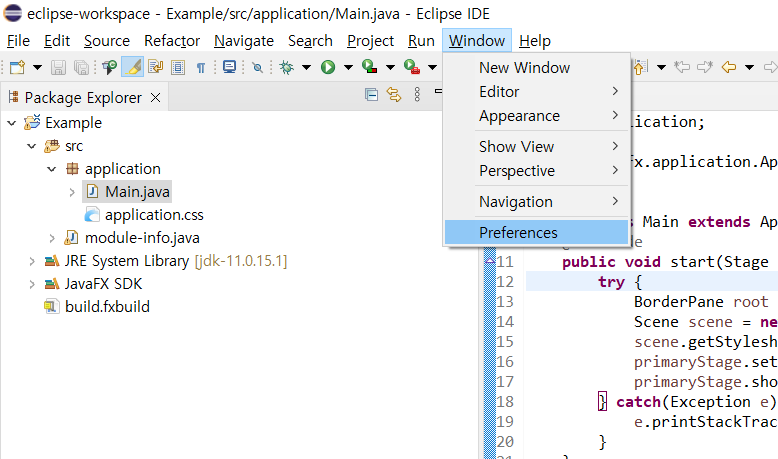Open the Navigate menu
This screenshot has width=778, height=459.
pyautogui.click(x=244, y=41)
